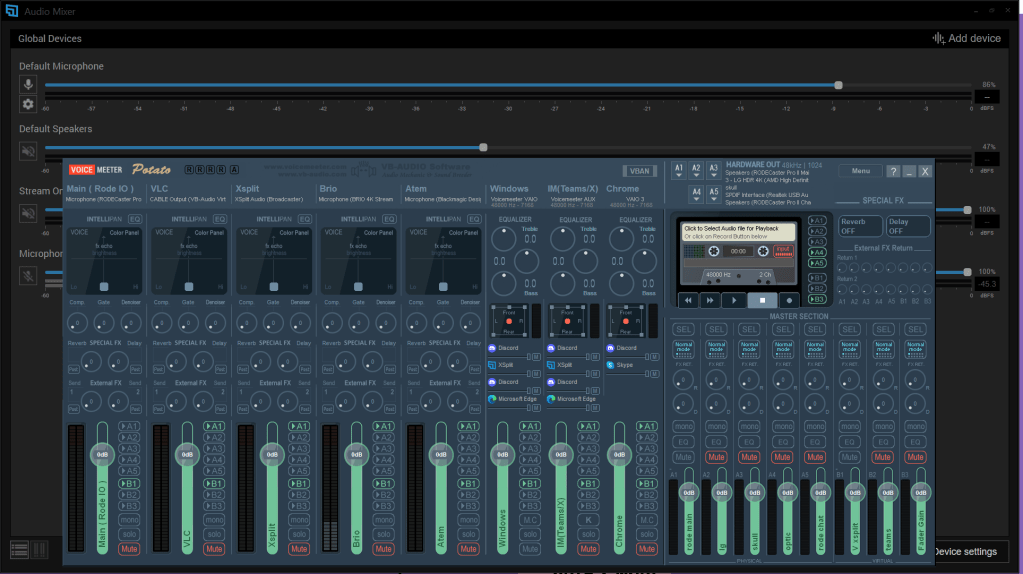Toggle Reverb OFF special FX
The image size is (1023, 574).
859,226
